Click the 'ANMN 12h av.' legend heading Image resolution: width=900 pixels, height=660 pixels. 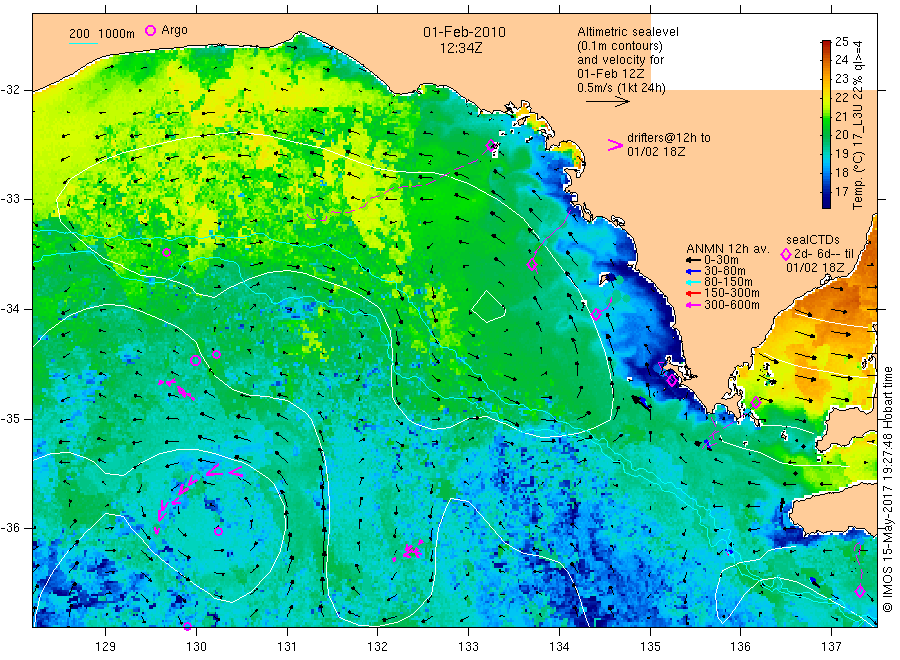(x=727, y=249)
